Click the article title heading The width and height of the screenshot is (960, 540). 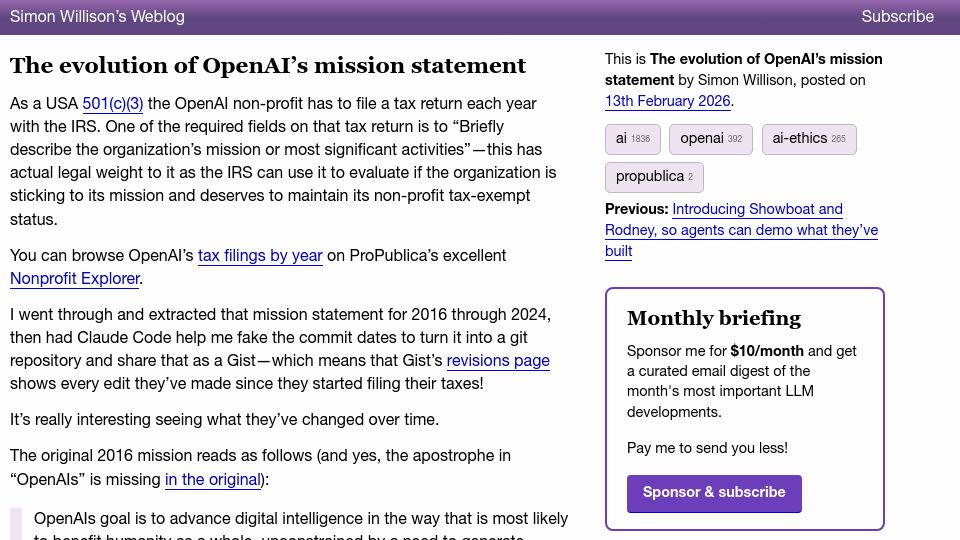[268, 66]
